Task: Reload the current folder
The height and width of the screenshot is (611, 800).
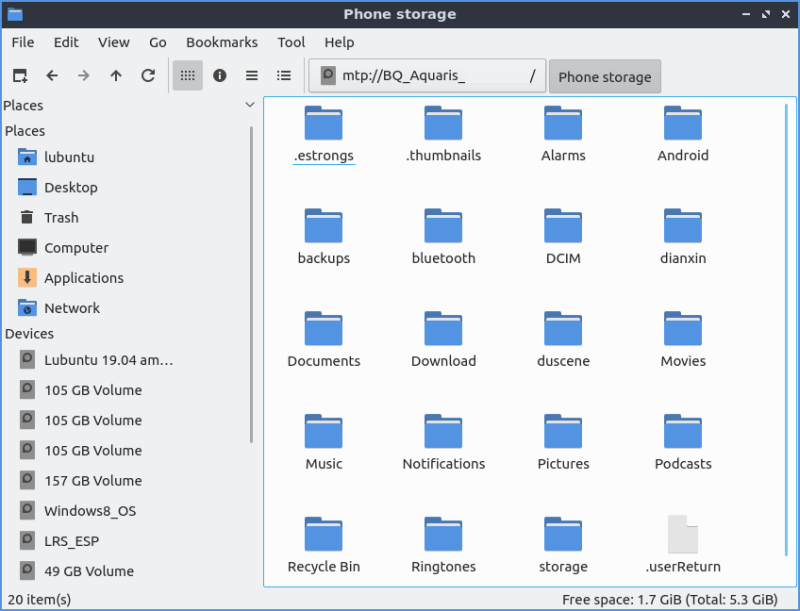Action: click(x=148, y=76)
